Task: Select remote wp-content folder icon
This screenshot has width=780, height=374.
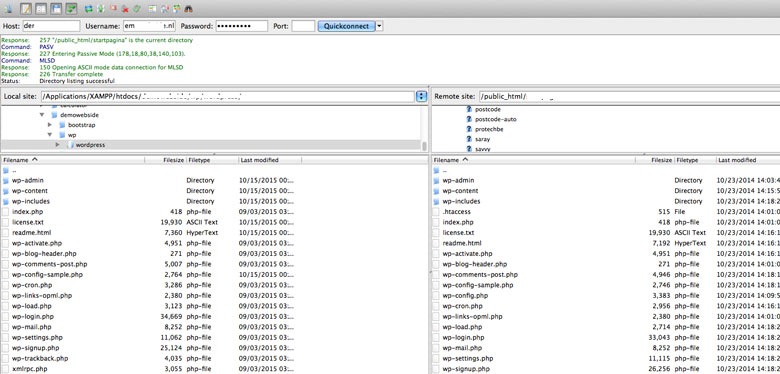Action: [436, 191]
